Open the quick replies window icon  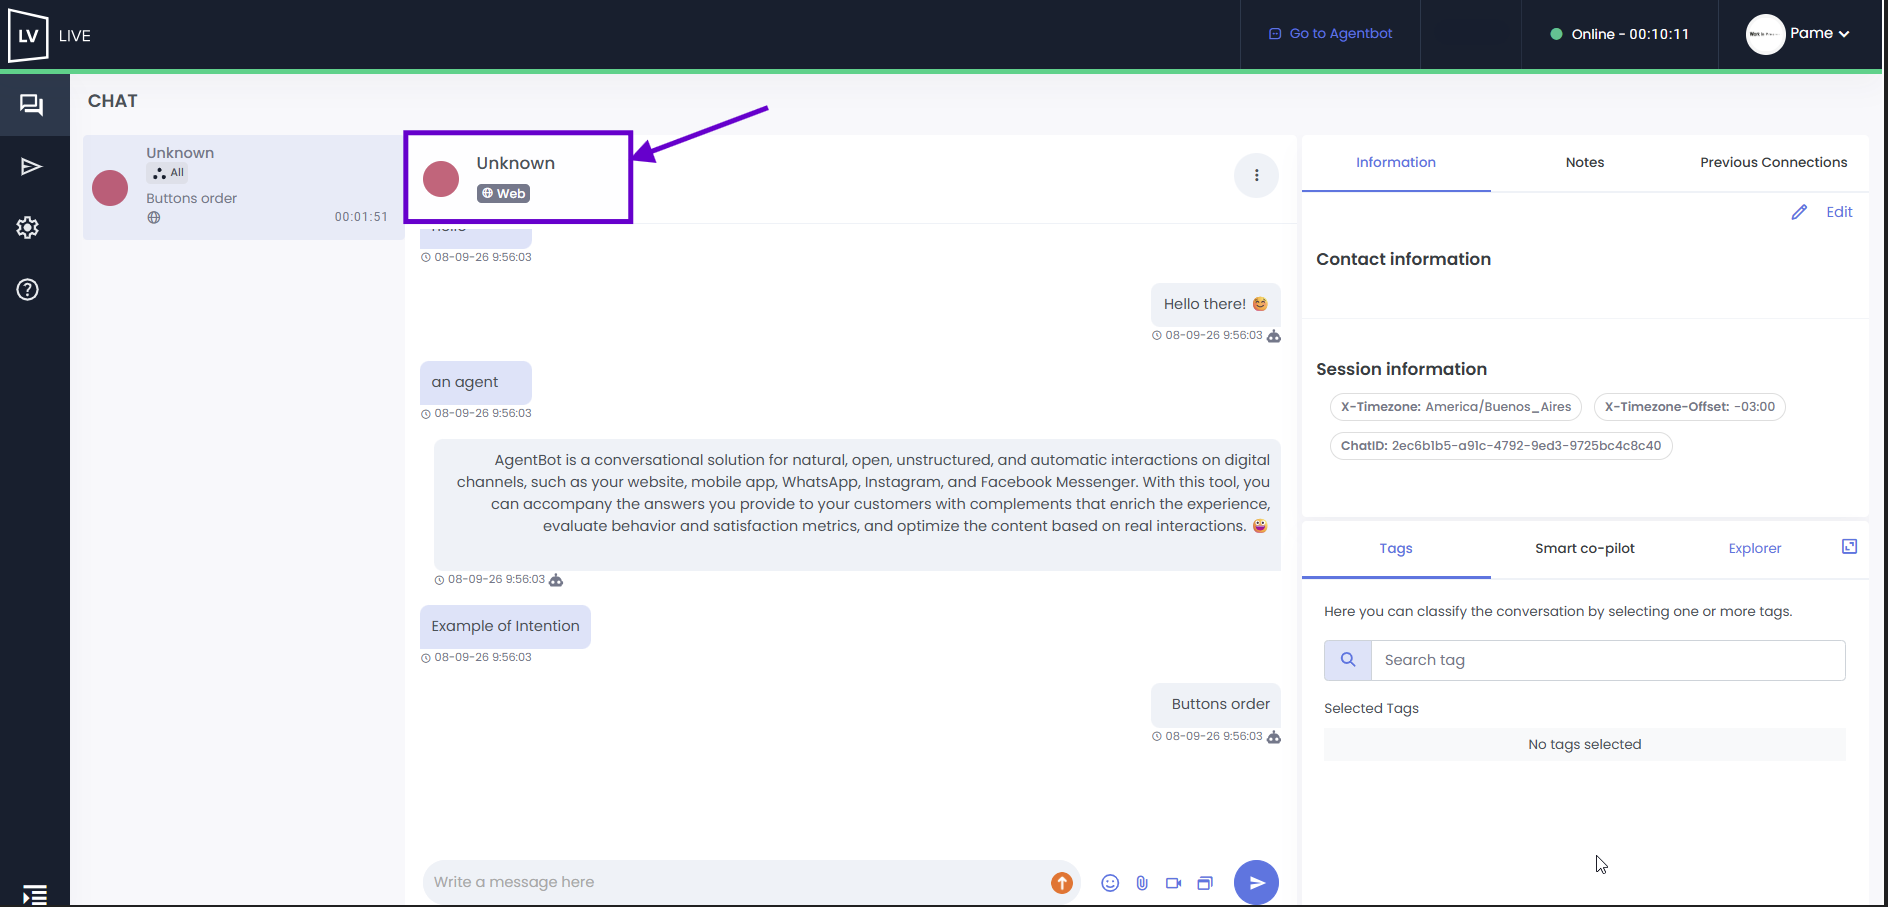(x=1205, y=883)
